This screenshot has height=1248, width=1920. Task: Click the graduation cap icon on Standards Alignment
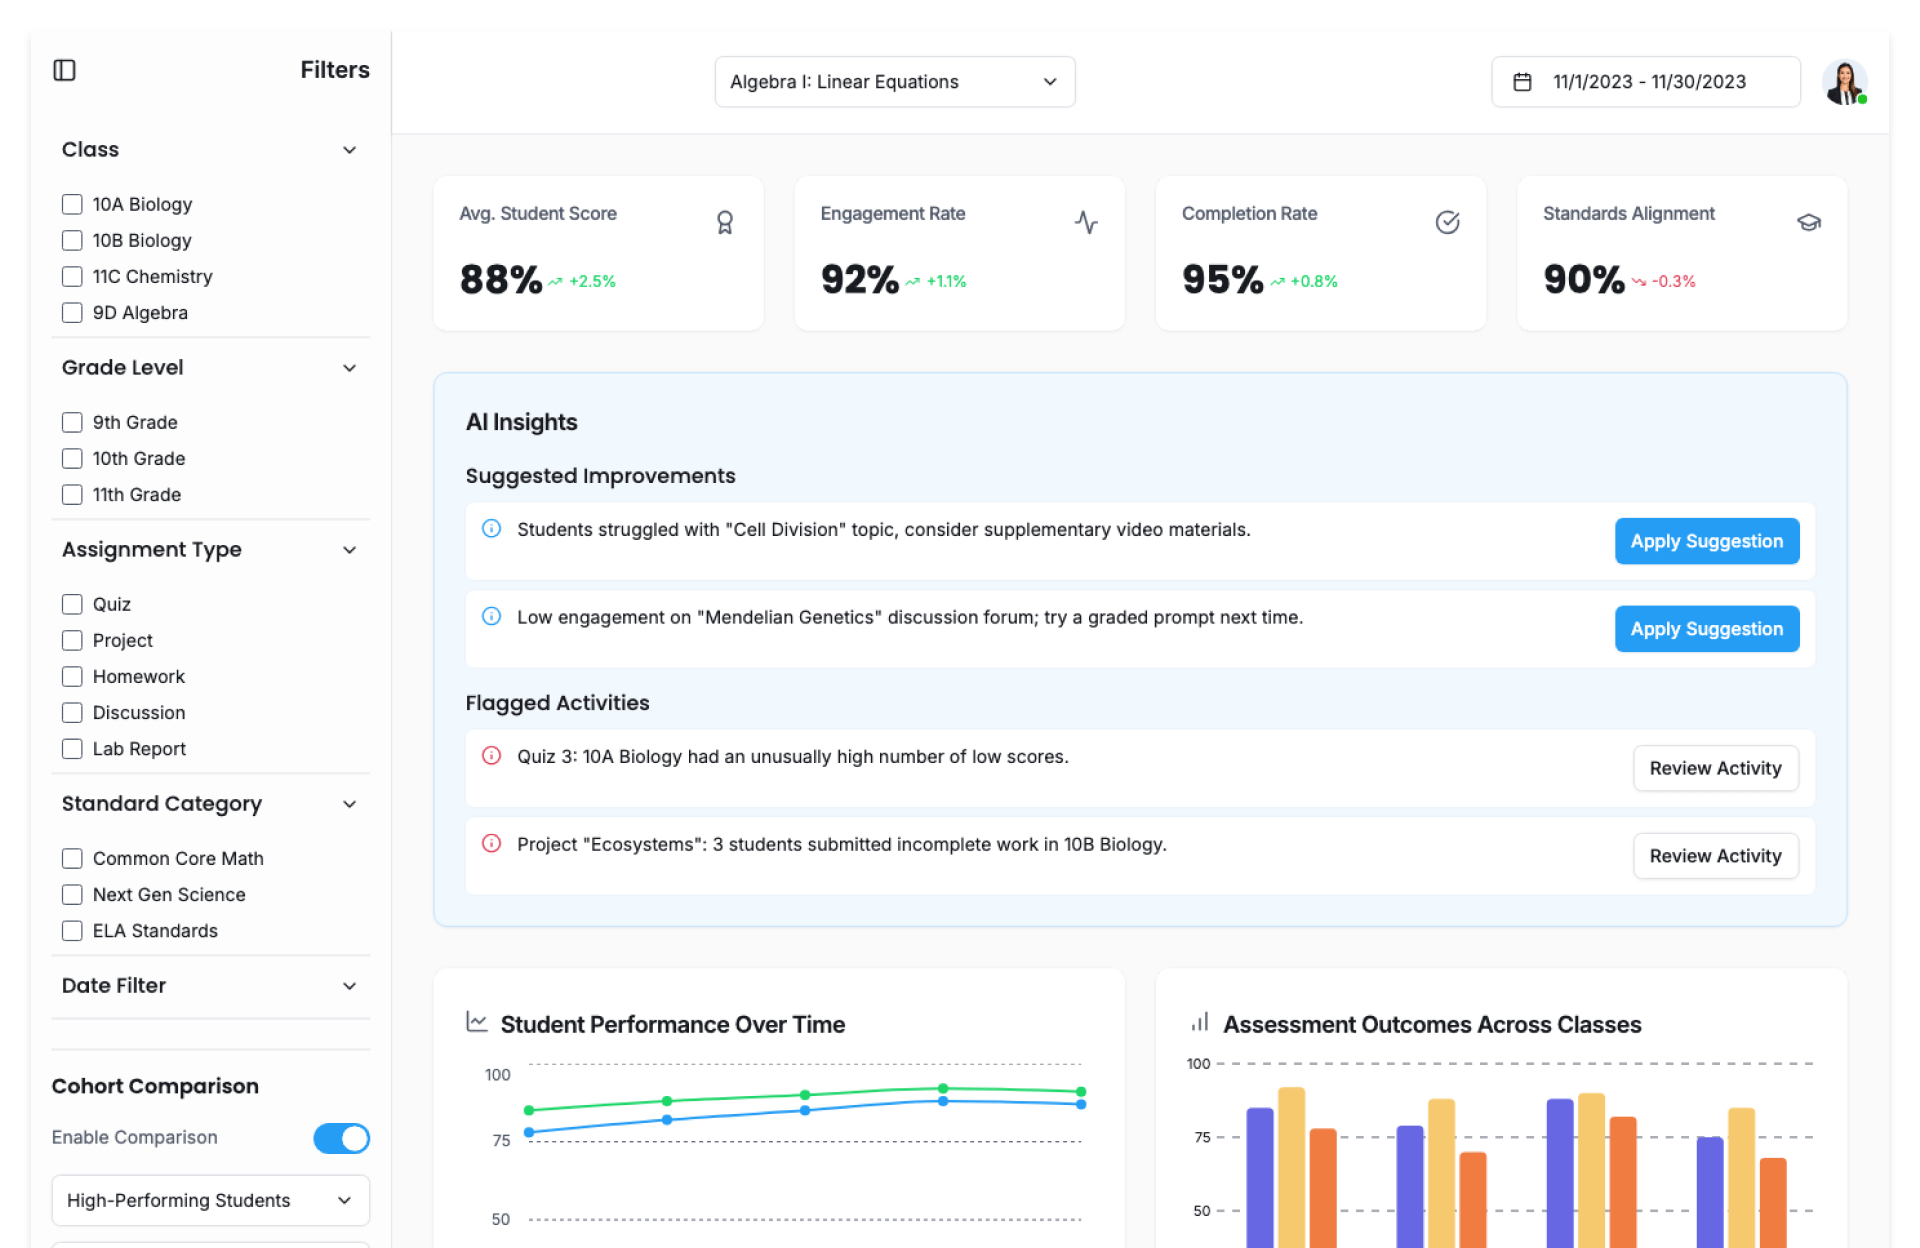click(x=1808, y=222)
